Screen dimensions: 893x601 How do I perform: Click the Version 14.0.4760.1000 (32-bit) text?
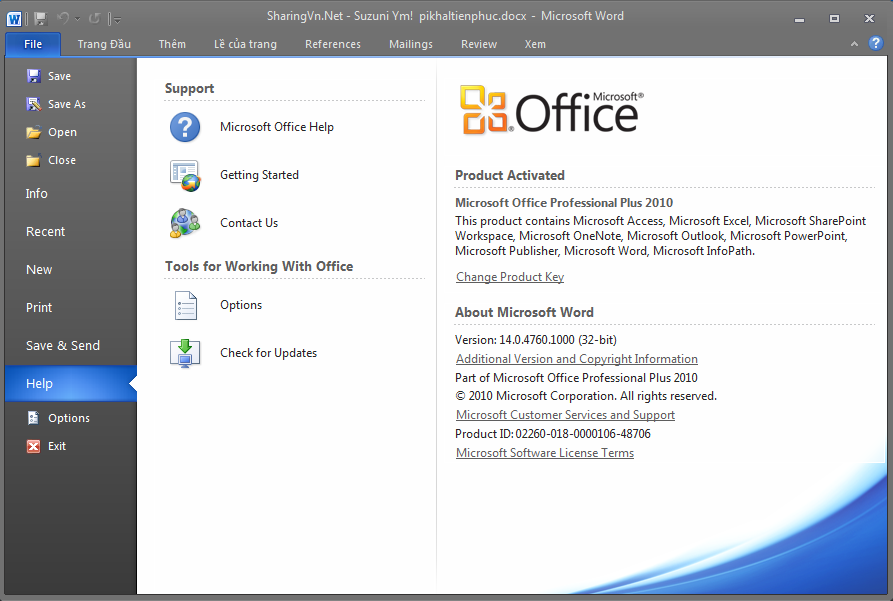pyautogui.click(x=536, y=340)
